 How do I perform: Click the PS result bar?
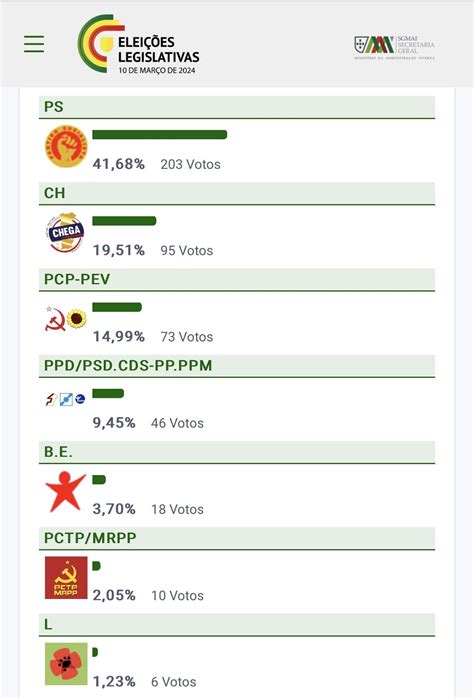pos(160,135)
